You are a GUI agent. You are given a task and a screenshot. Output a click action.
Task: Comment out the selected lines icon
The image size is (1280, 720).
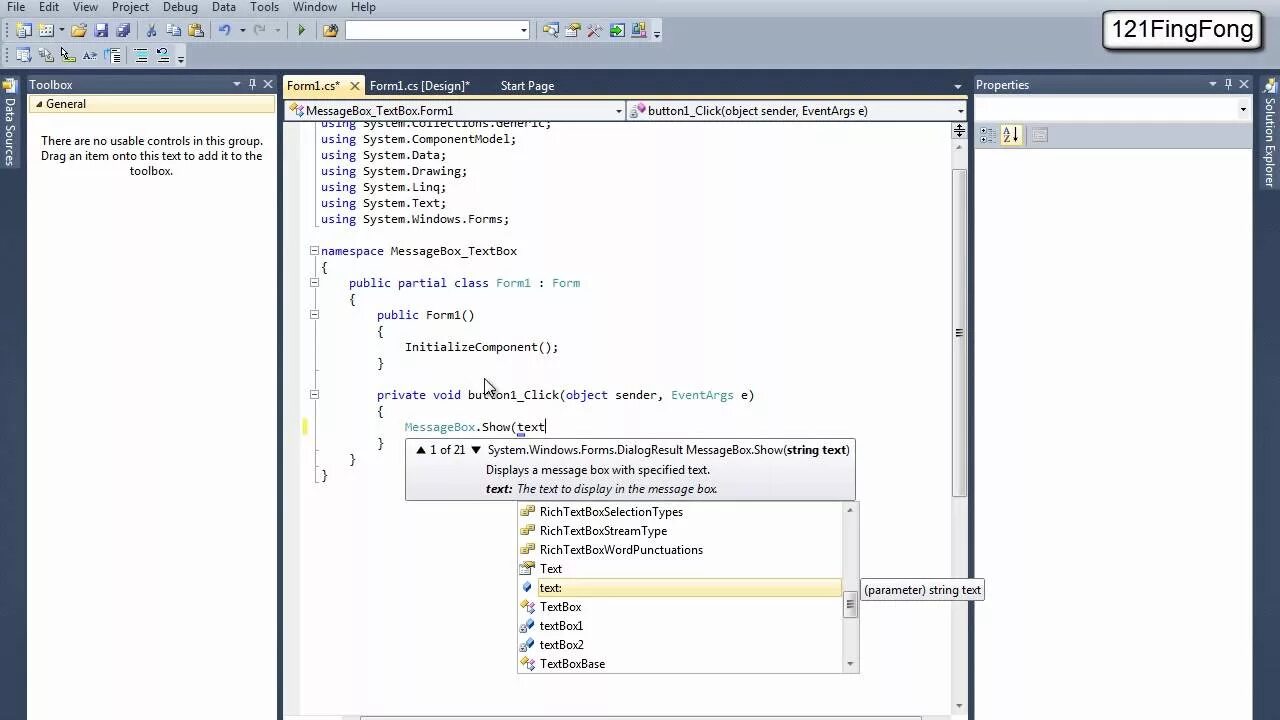pos(141,56)
